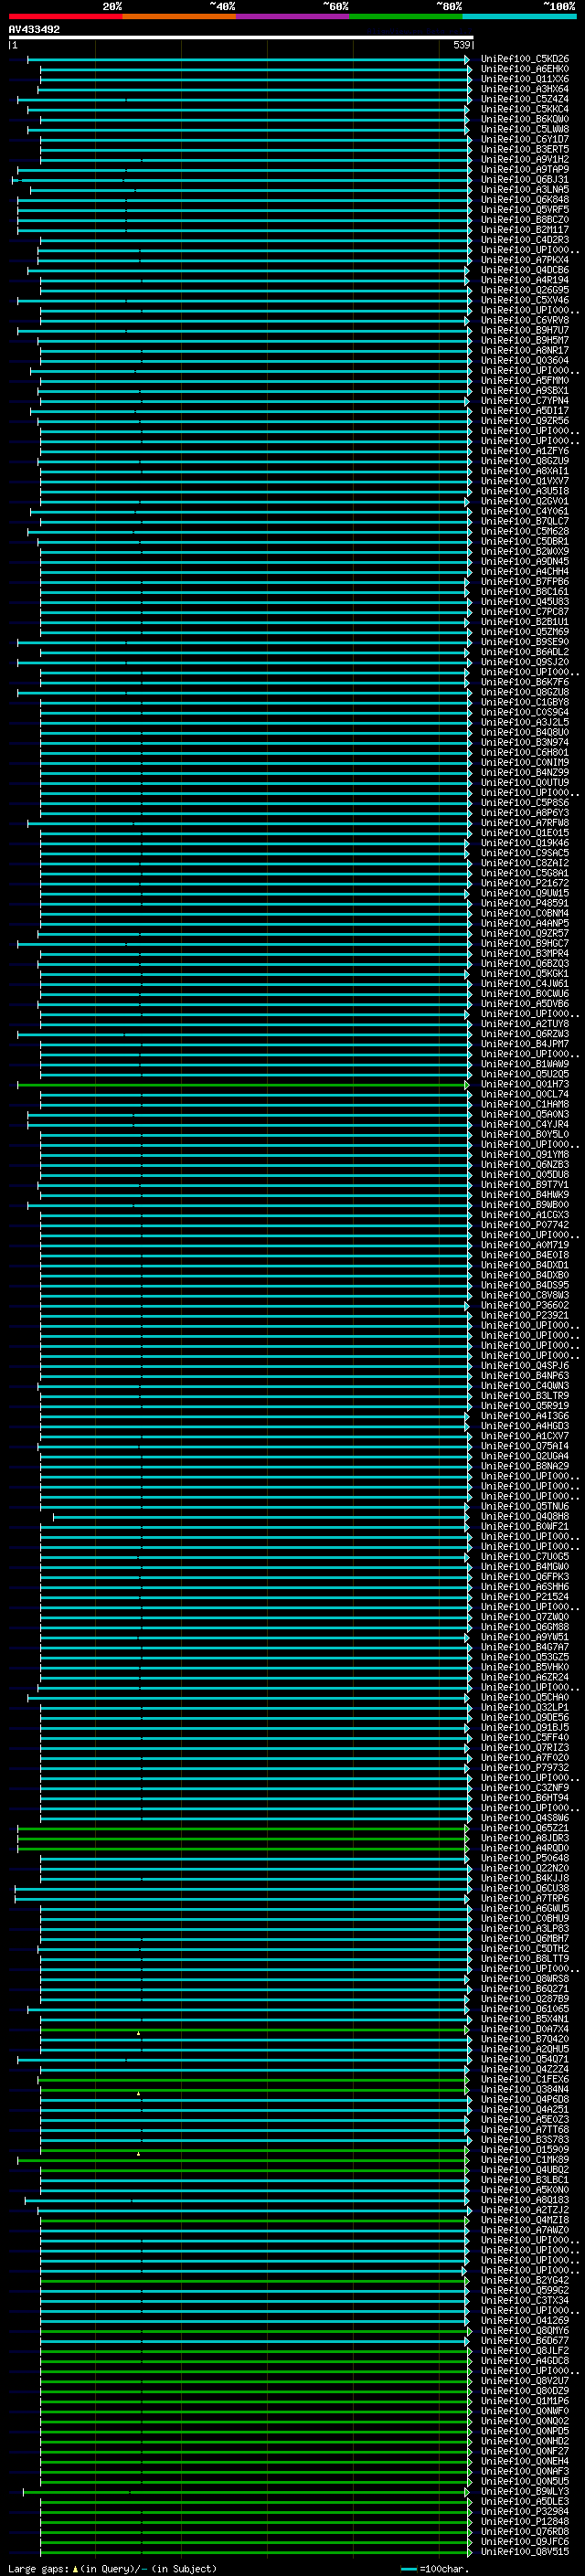This screenshot has height=2576, width=585.
Task: Choose the UniRef100_B8BCZ0 entry
Action: point(525,220)
